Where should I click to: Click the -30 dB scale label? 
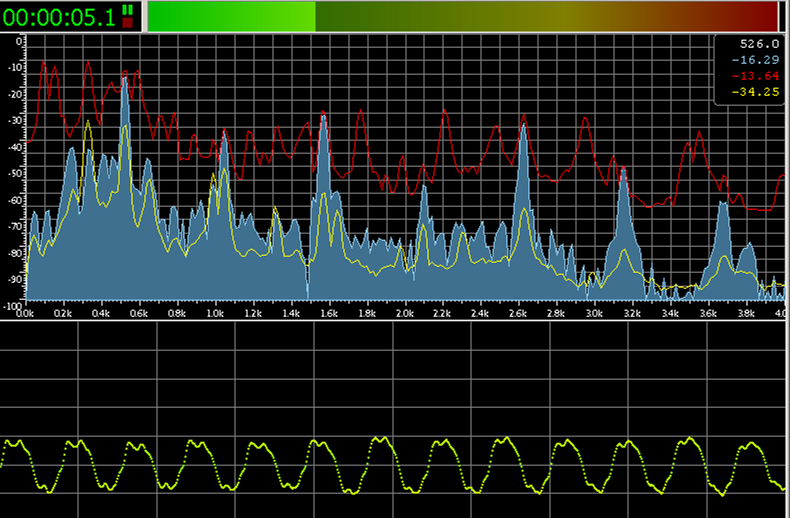click(x=16, y=120)
